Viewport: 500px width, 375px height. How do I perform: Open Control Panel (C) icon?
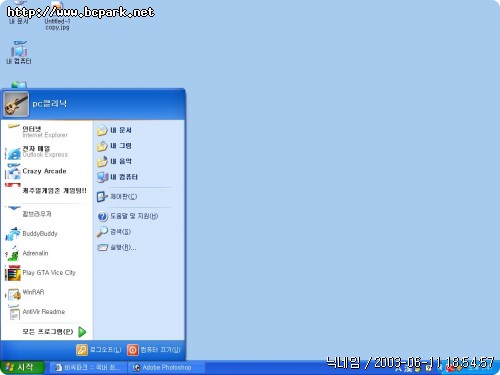[102, 197]
